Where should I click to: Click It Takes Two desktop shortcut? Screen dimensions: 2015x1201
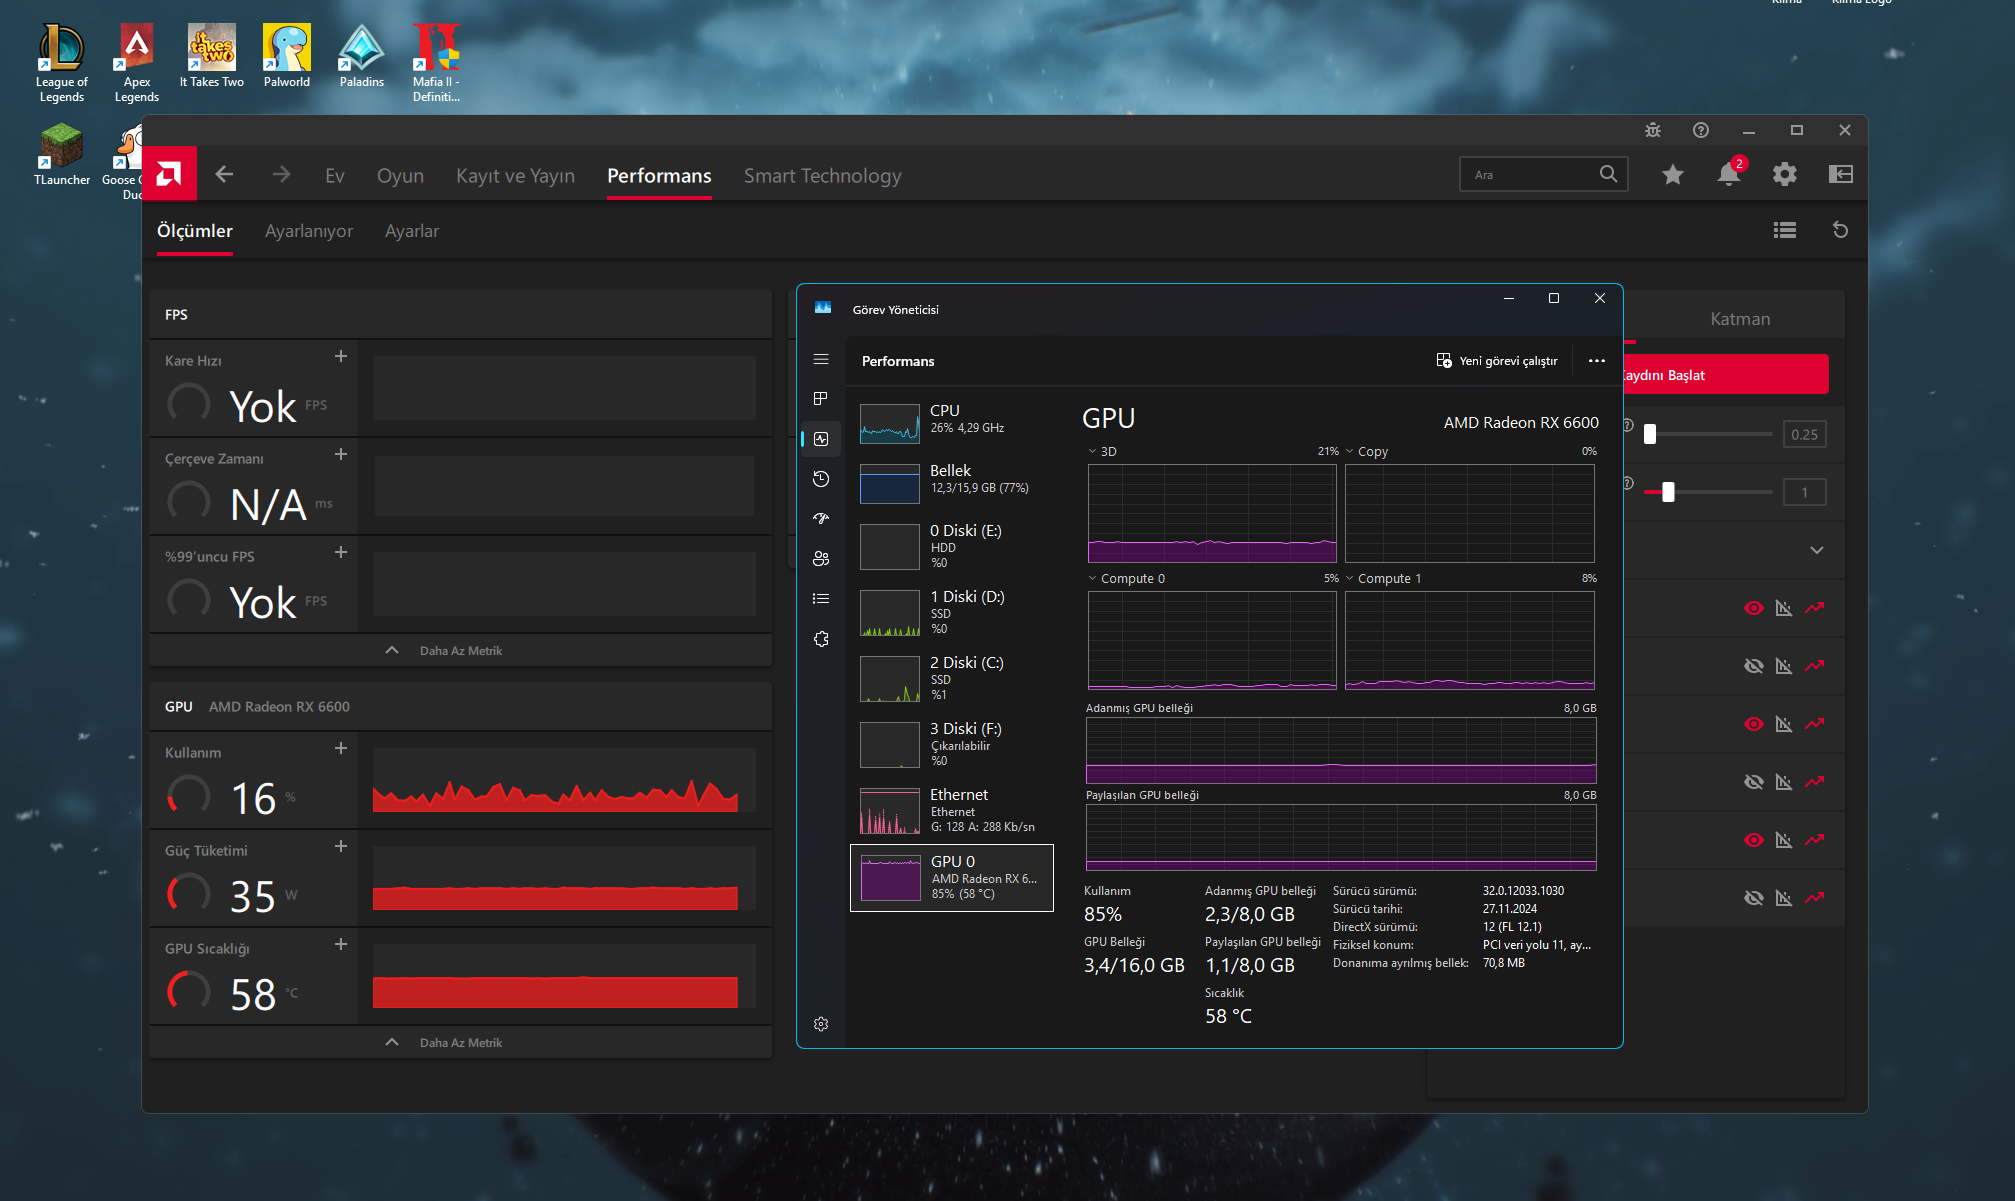click(212, 56)
